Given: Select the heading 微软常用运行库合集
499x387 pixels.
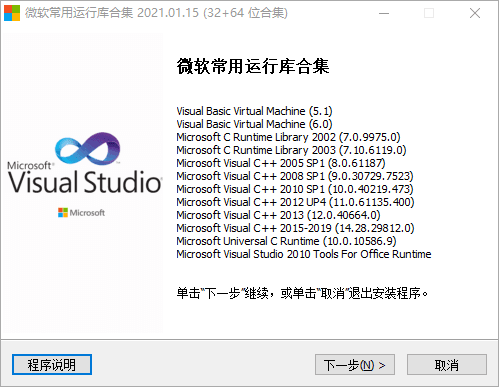Looking at the screenshot, I should coord(253,66).
